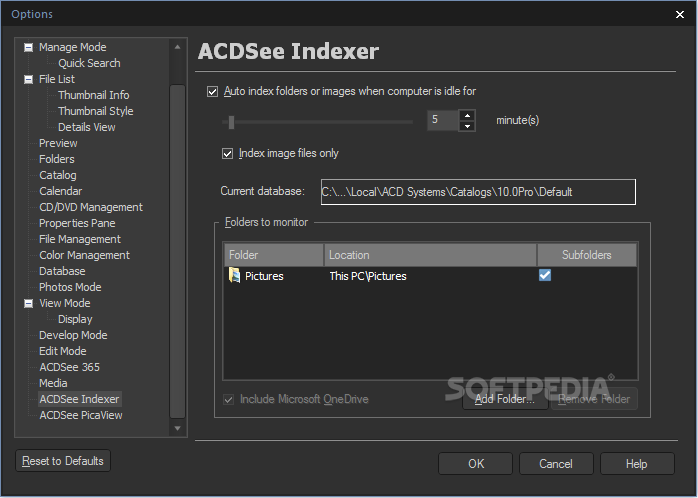Open Color Management options

click(x=84, y=255)
